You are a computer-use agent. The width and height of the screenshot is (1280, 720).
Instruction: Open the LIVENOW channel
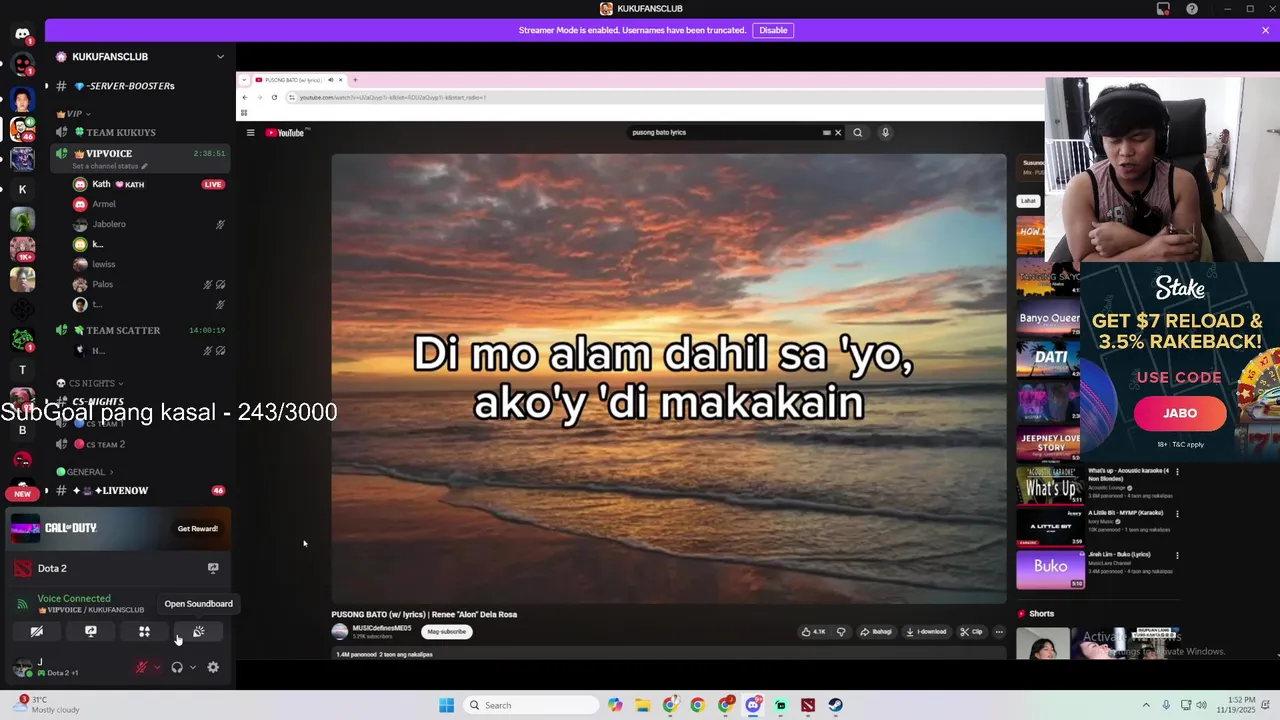click(x=140, y=491)
